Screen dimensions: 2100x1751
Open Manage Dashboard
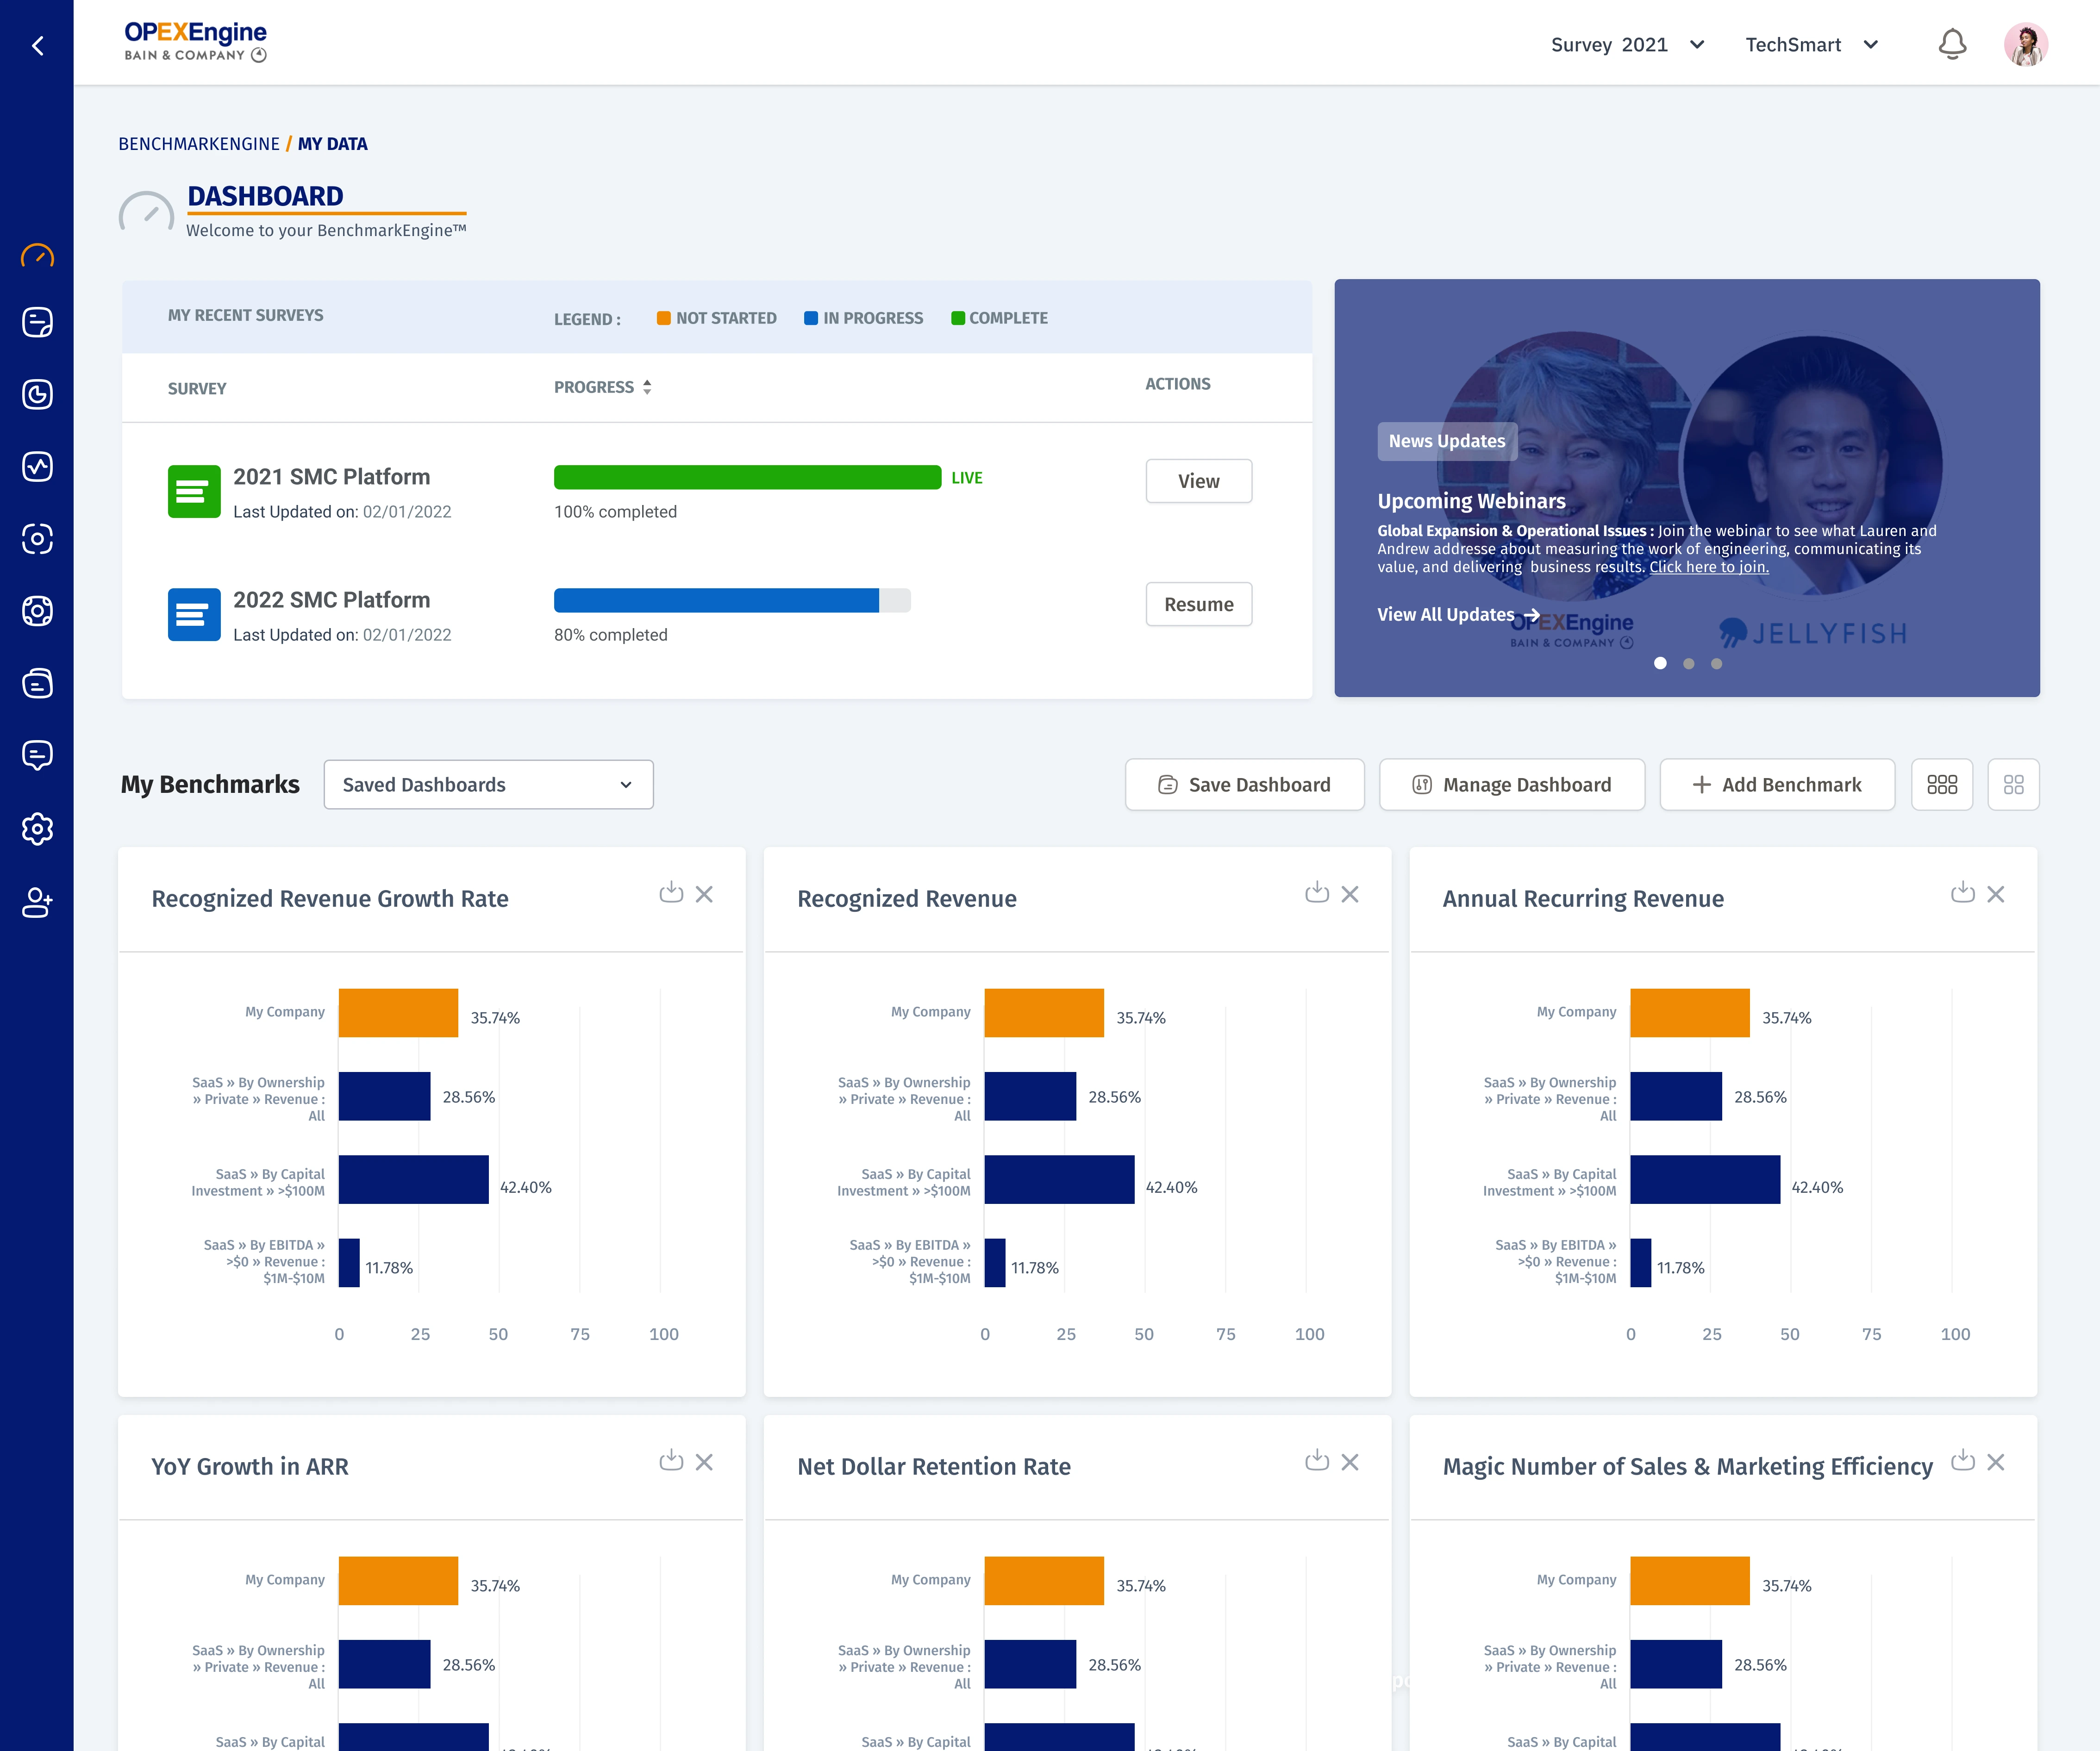pos(1512,784)
